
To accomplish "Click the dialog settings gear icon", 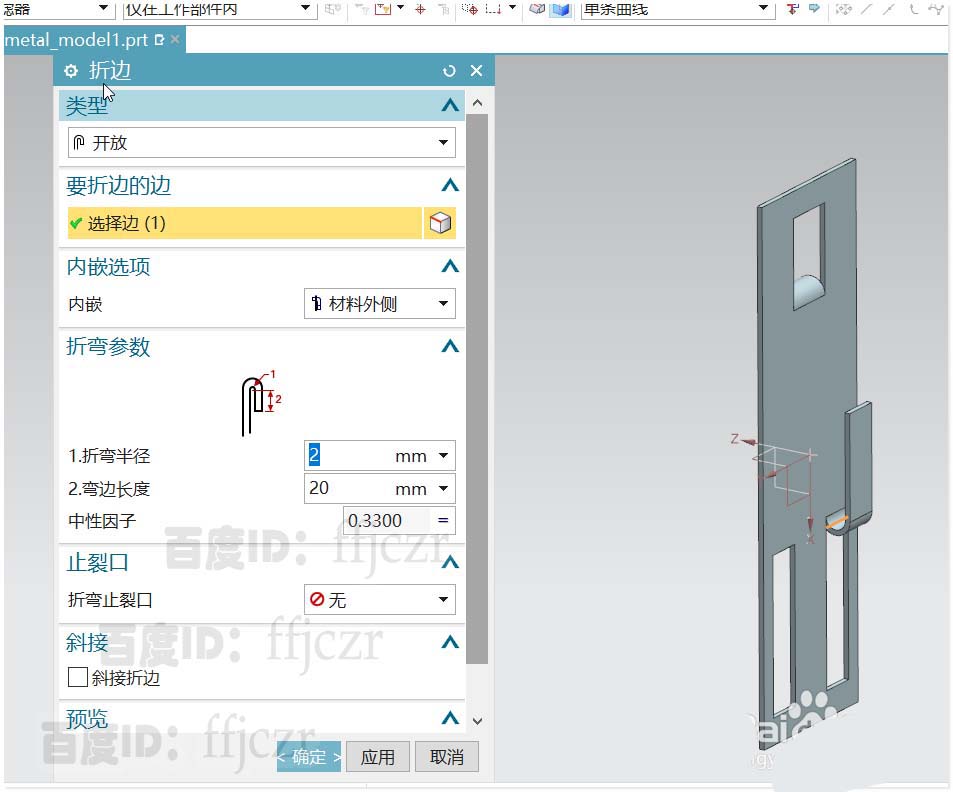I will click(x=71, y=71).
